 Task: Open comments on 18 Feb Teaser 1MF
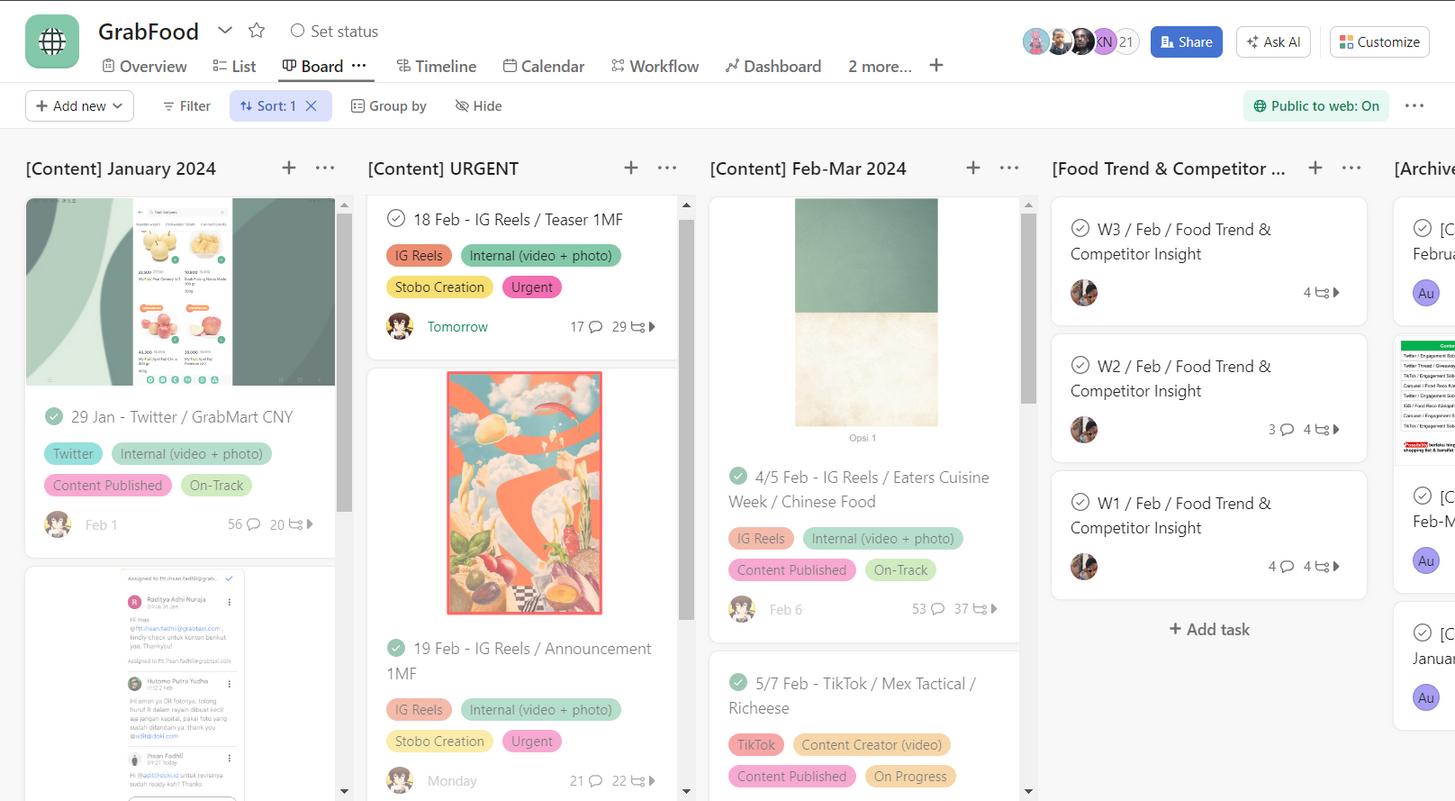(586, 327)
